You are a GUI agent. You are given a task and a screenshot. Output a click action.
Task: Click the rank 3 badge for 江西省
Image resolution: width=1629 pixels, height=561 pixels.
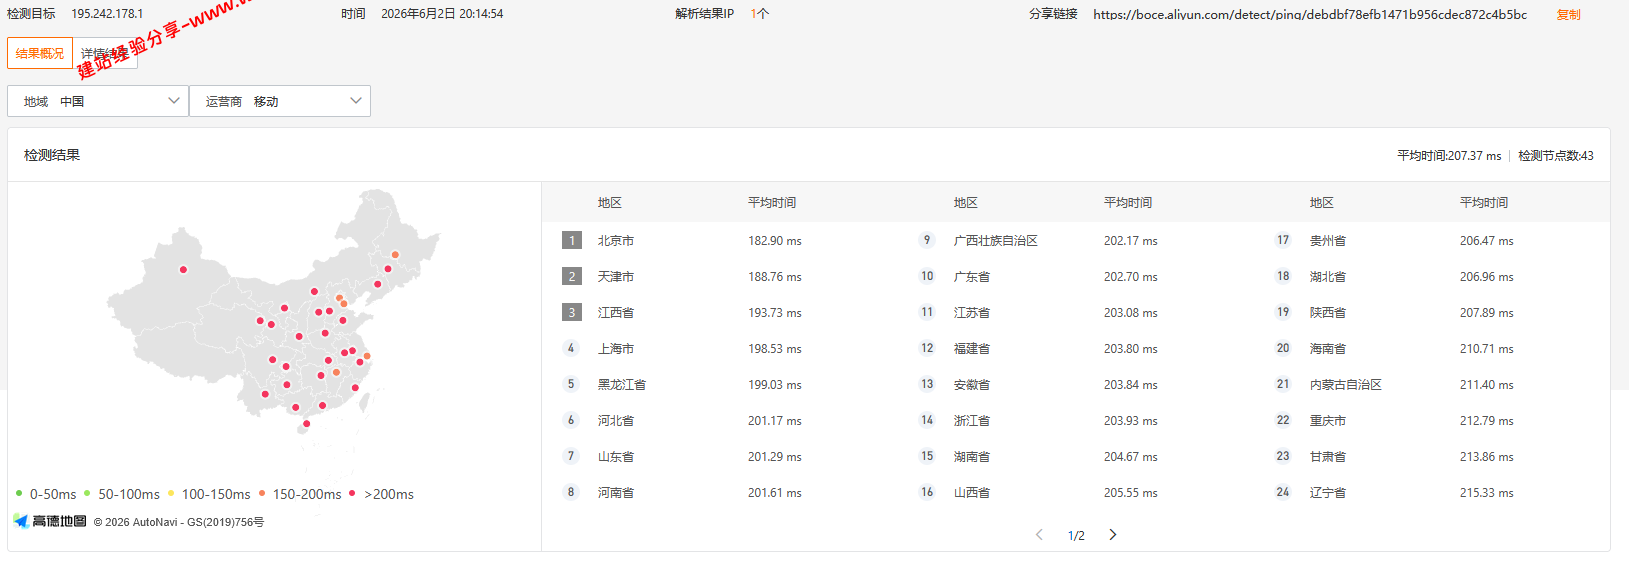click(x=572, y=312)
